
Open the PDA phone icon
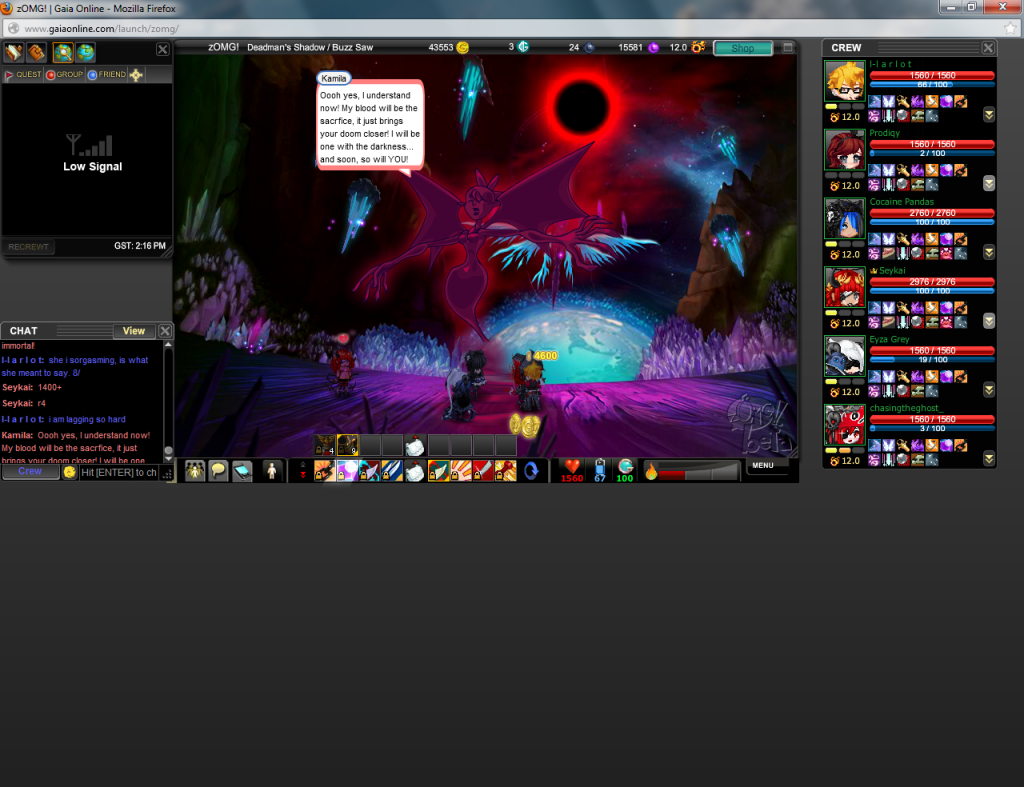[x=242, y=470]
